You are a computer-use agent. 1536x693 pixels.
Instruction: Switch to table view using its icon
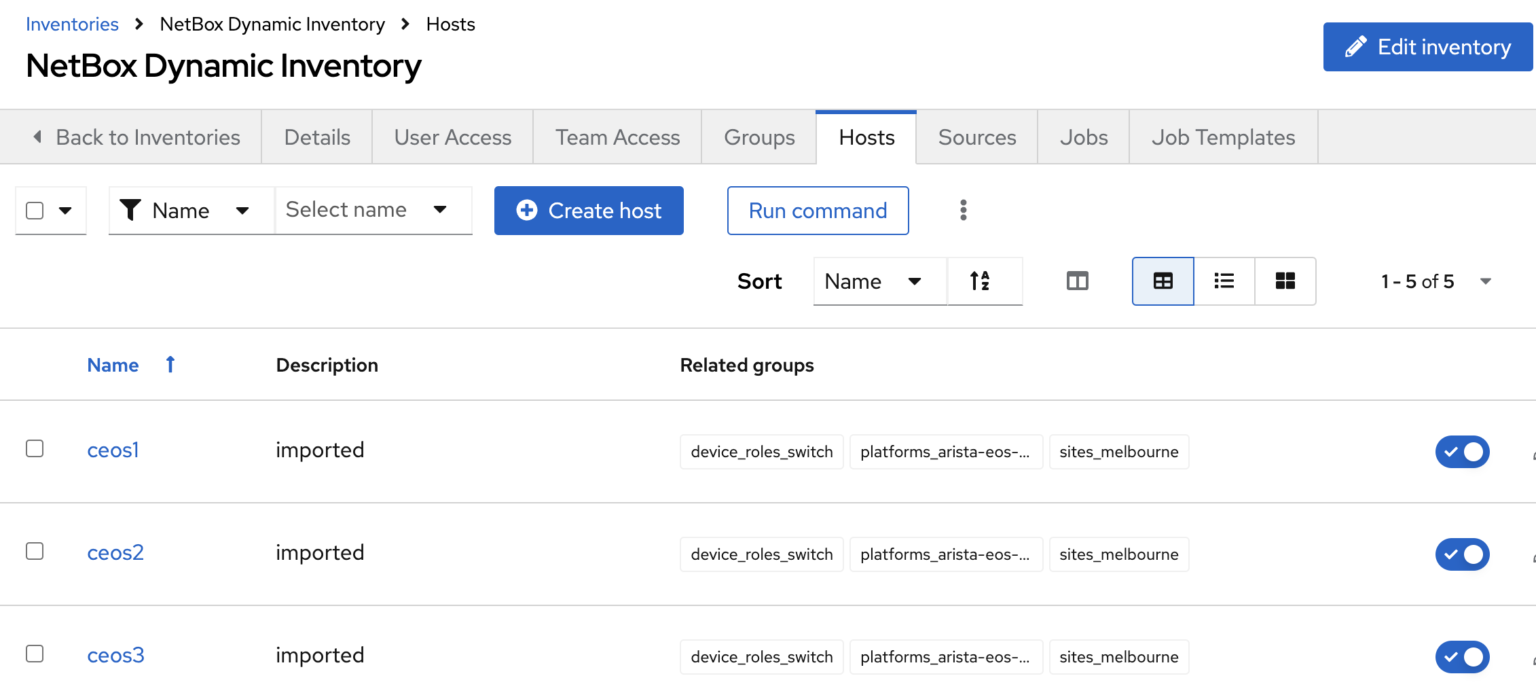pos(1162,281)
